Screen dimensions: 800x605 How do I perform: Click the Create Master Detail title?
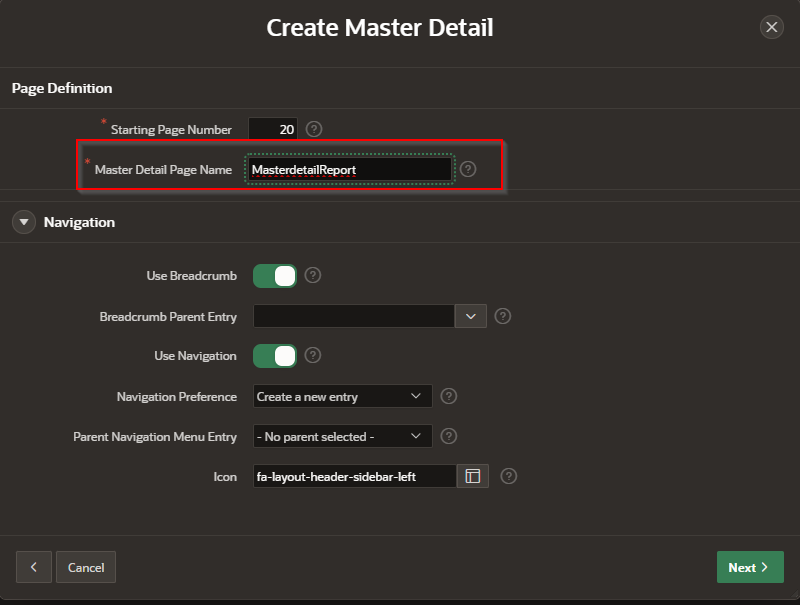click(380, 28)
